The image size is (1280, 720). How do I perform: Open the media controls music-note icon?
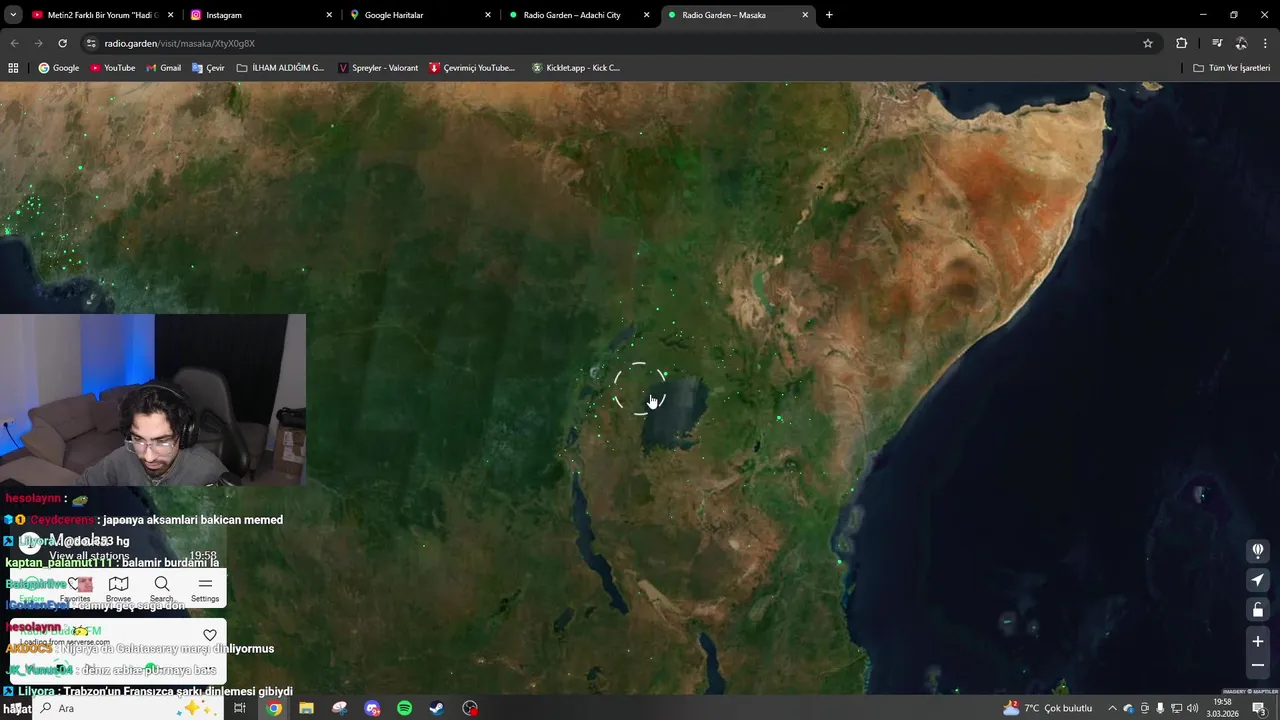[x=1217, y=43]
